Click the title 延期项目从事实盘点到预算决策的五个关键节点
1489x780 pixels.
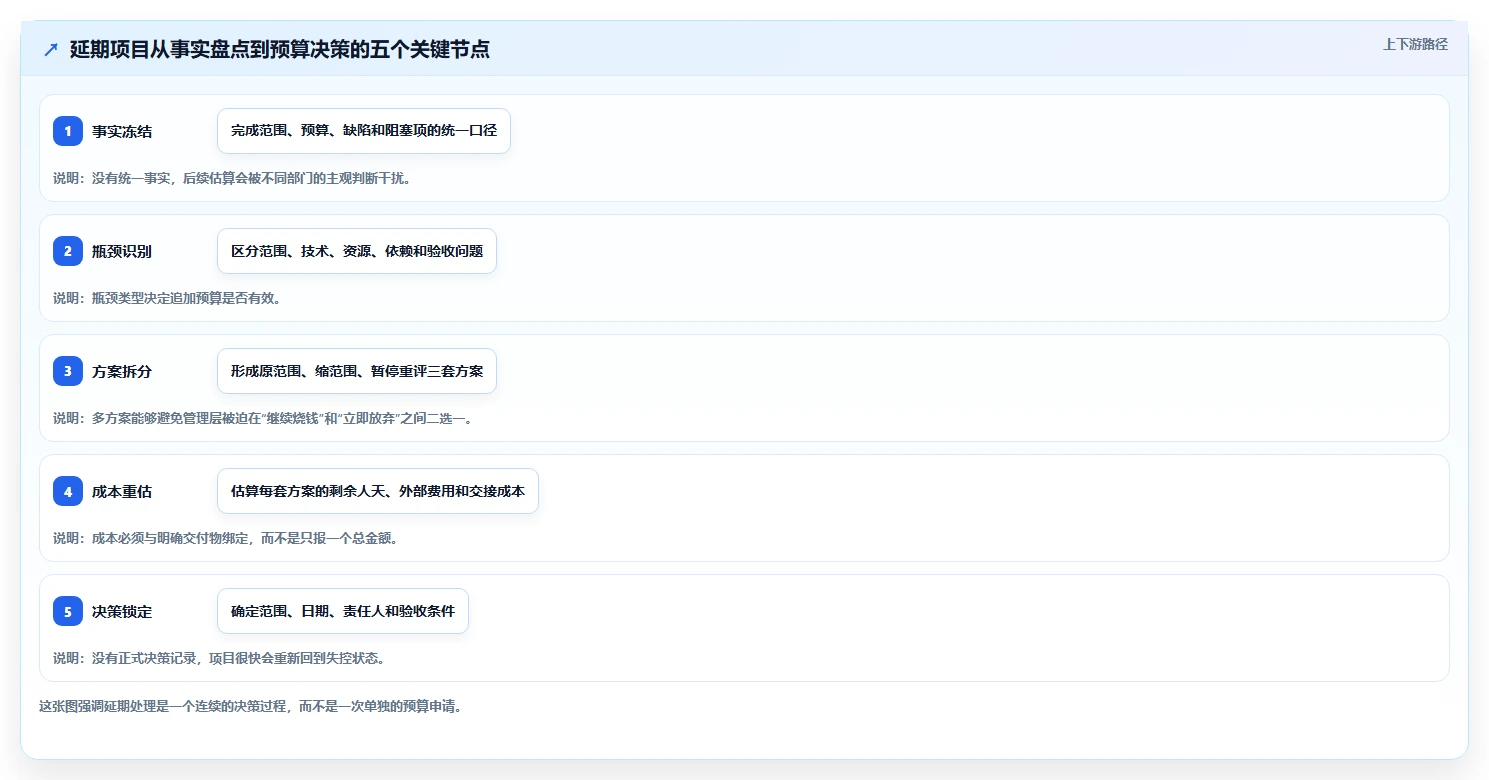(x=279, y=49)
